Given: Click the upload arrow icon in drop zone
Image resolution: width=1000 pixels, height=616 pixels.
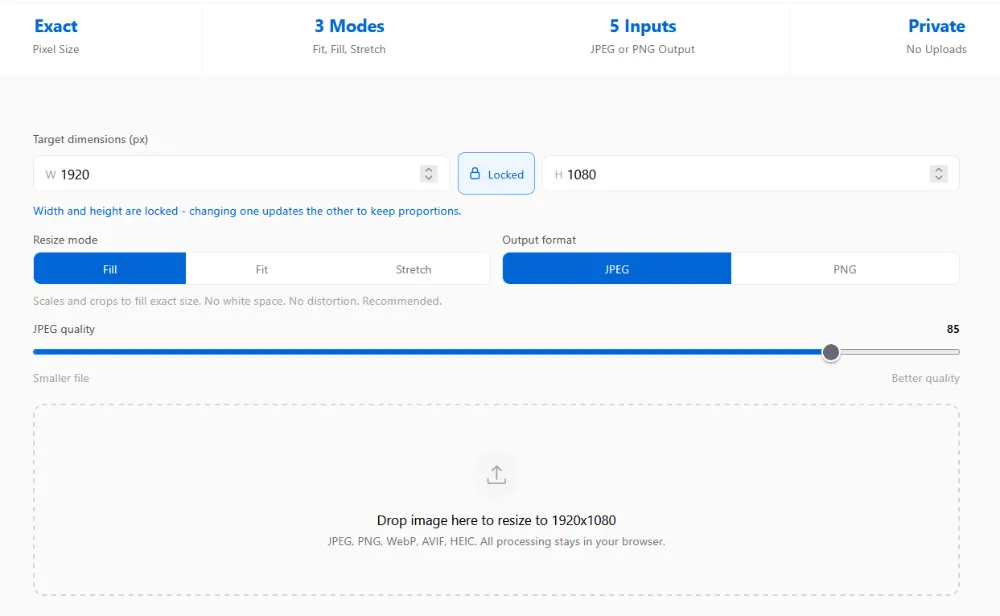Looking at the screenshot, I should 496,475.
